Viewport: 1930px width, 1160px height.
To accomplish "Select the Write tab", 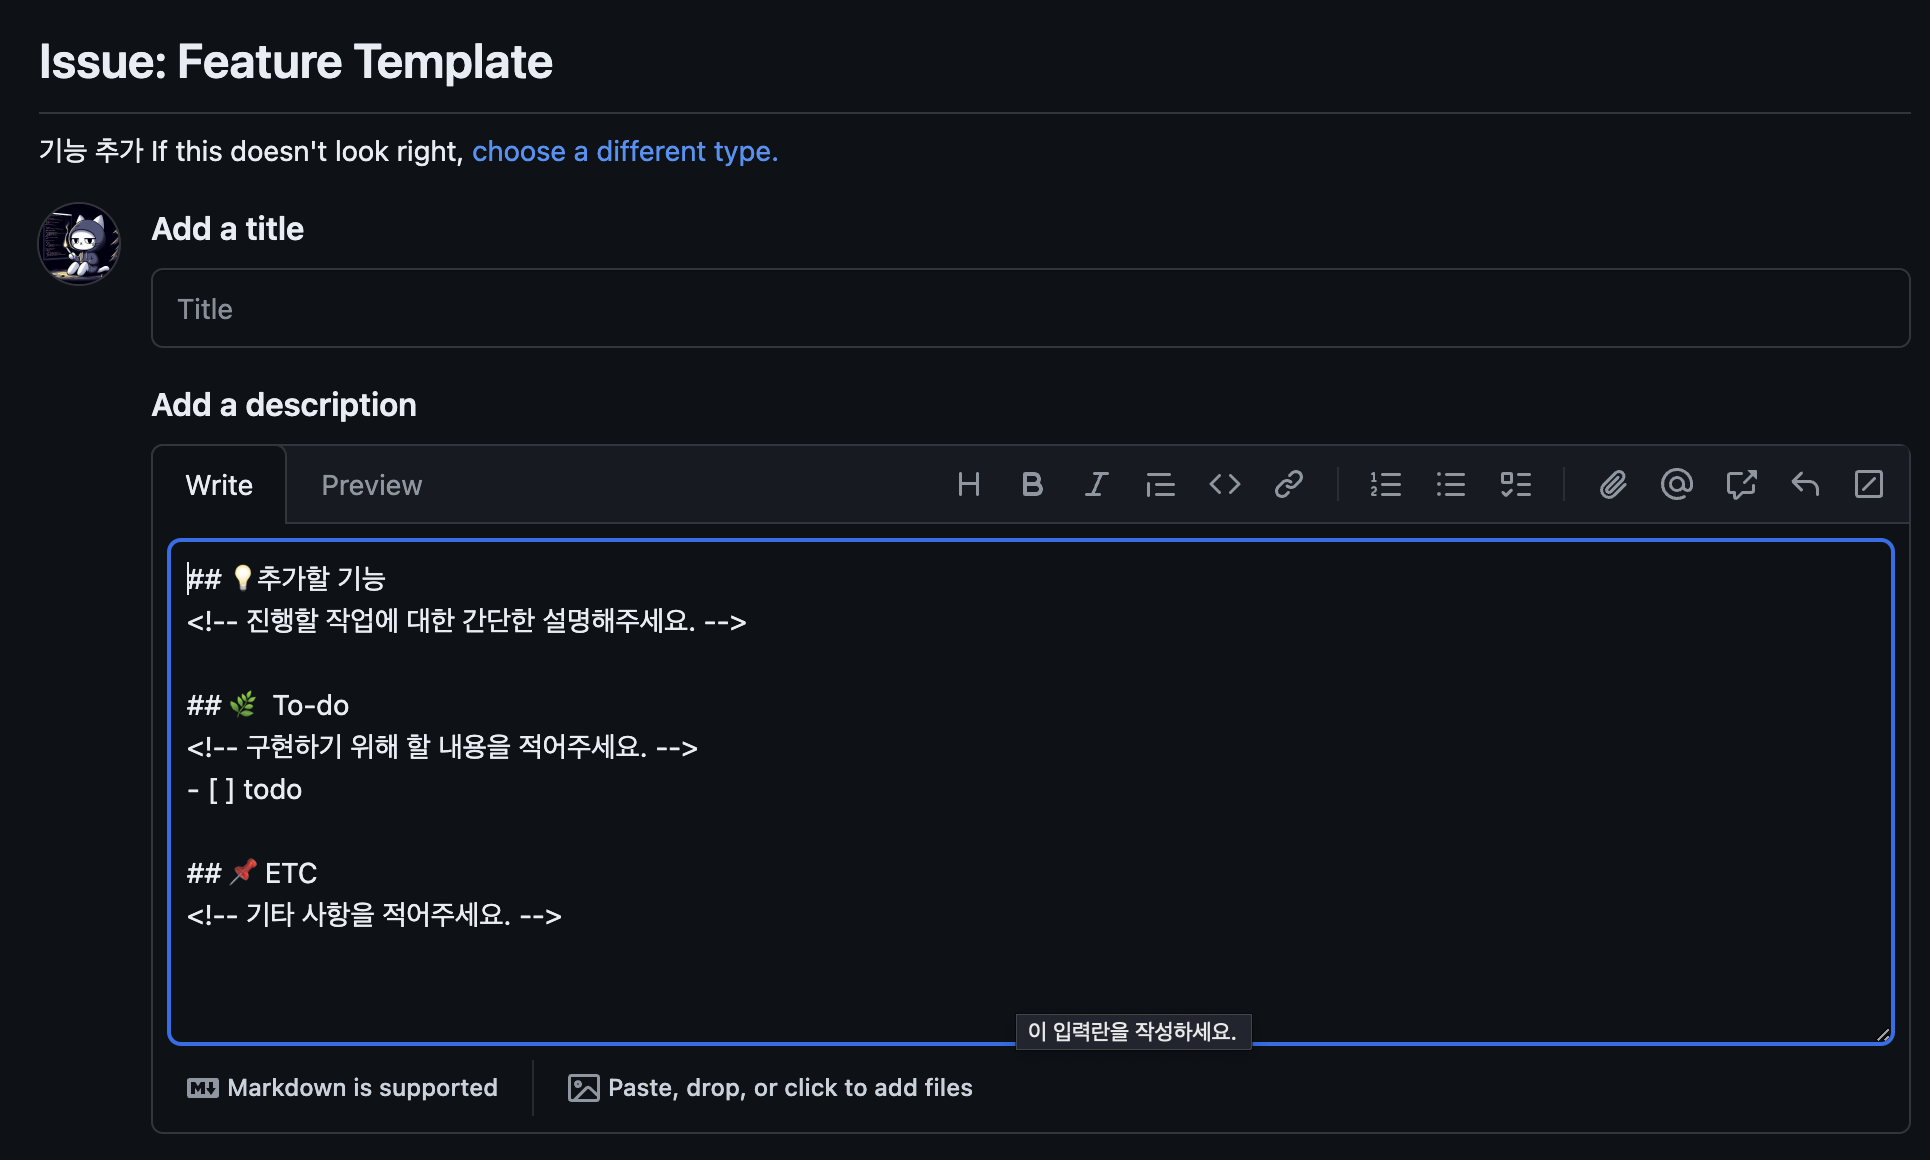I will (219, 484).
